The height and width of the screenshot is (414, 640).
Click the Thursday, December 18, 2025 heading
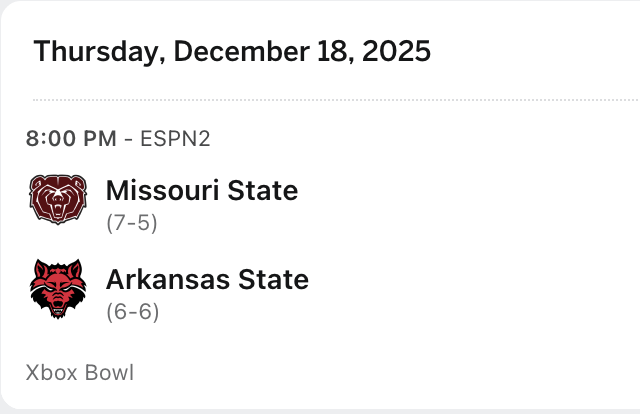[x=232, y=52]
